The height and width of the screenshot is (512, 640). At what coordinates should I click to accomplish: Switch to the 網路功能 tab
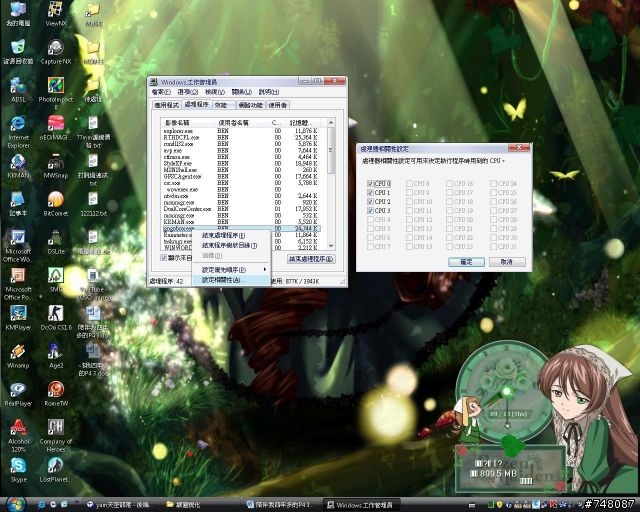[251, 105]
